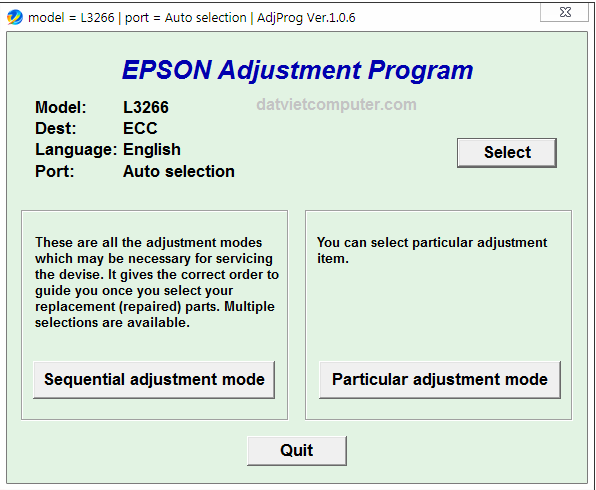The height and width of the screenshot is (490, 596).
Task: Start Sequential adjustment mode
Action: (154, 379)
